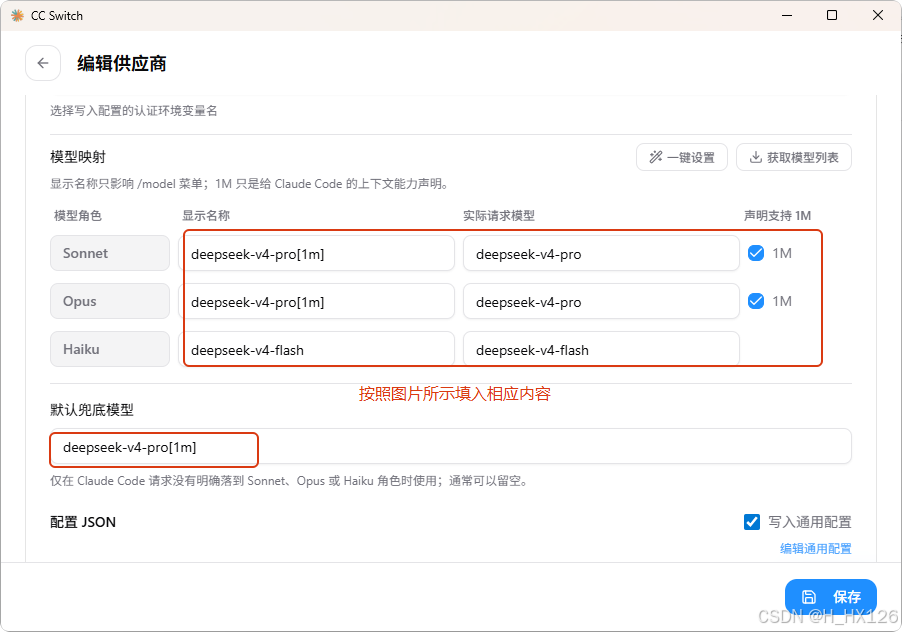Click the Sonnet model role label
Image resolution: width=902 pixels, height=632 pixels.
110,253
